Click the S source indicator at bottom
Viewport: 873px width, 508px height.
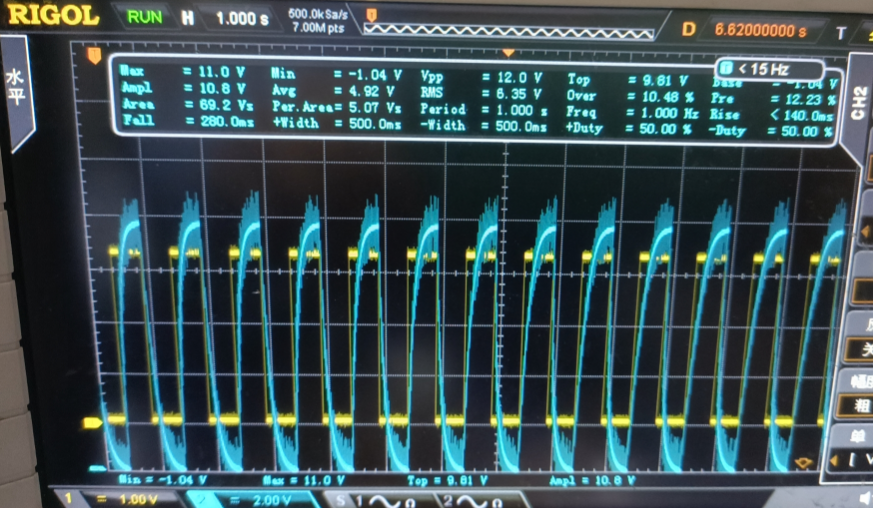[x=340, y=500]
